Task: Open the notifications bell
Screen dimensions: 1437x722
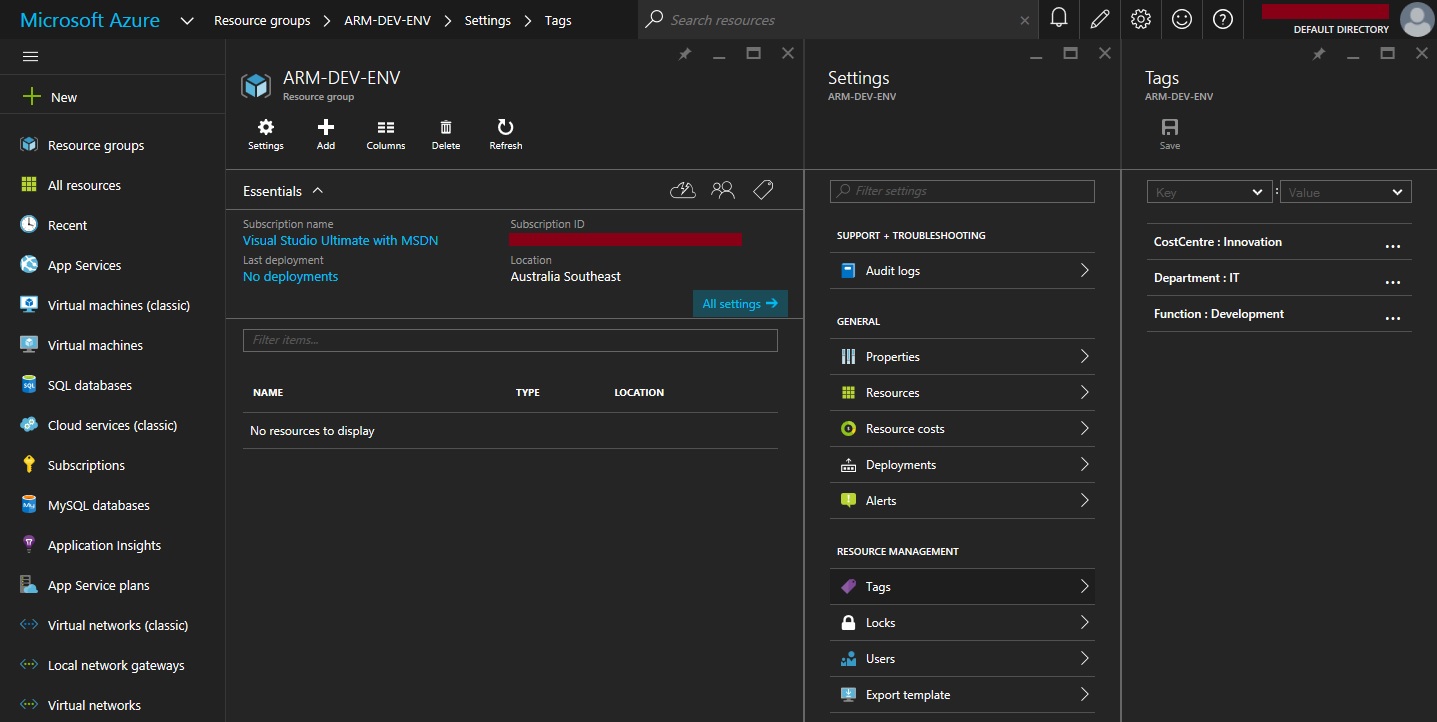Action: point(1059,19)
